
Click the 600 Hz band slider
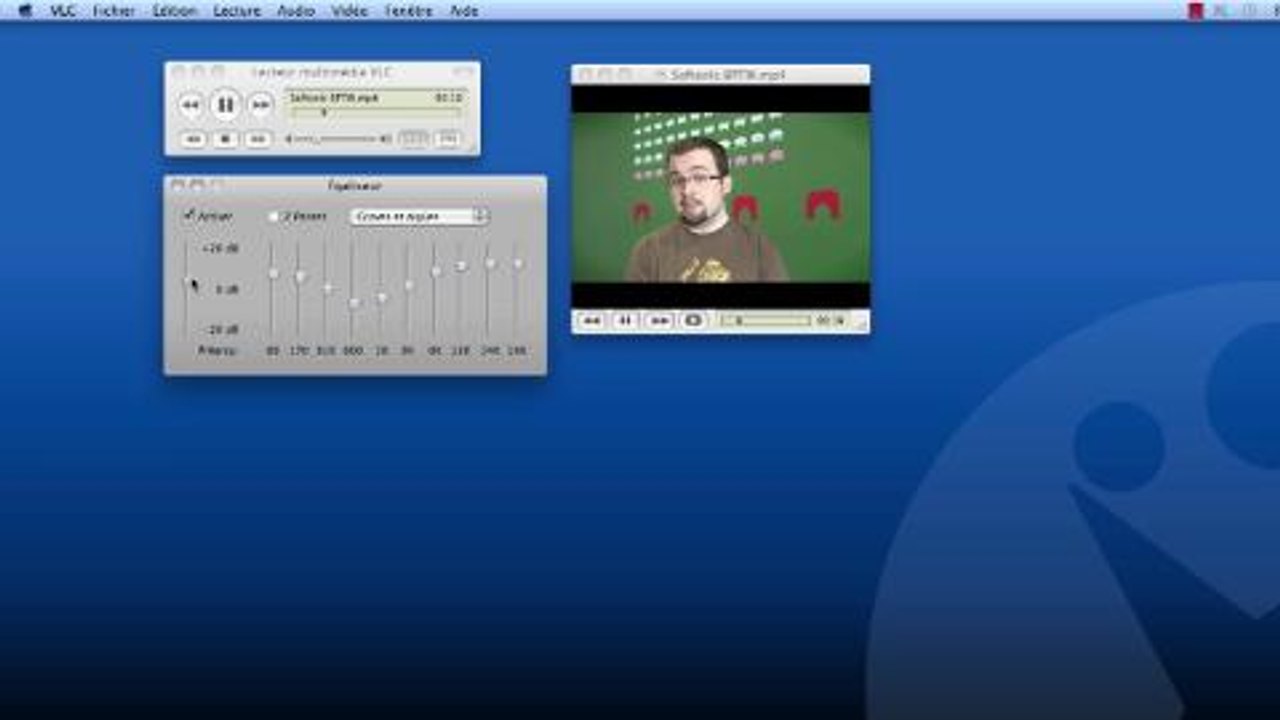[x=354, y=290]
